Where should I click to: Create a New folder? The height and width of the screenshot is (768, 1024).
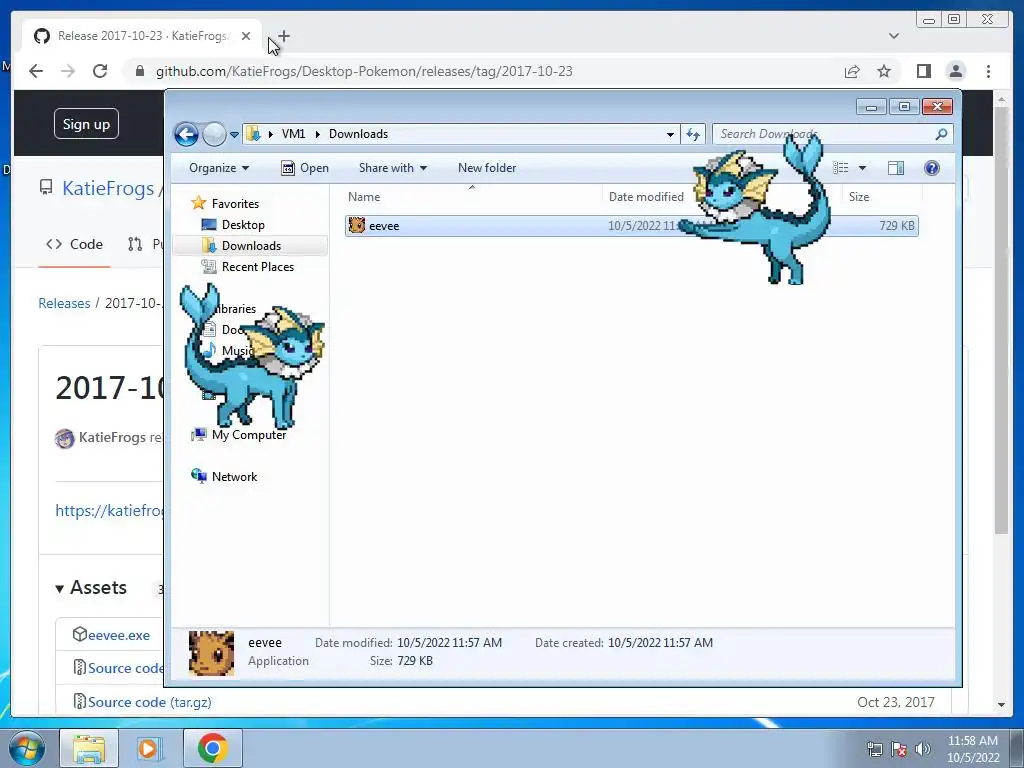[x=487, y=168]
